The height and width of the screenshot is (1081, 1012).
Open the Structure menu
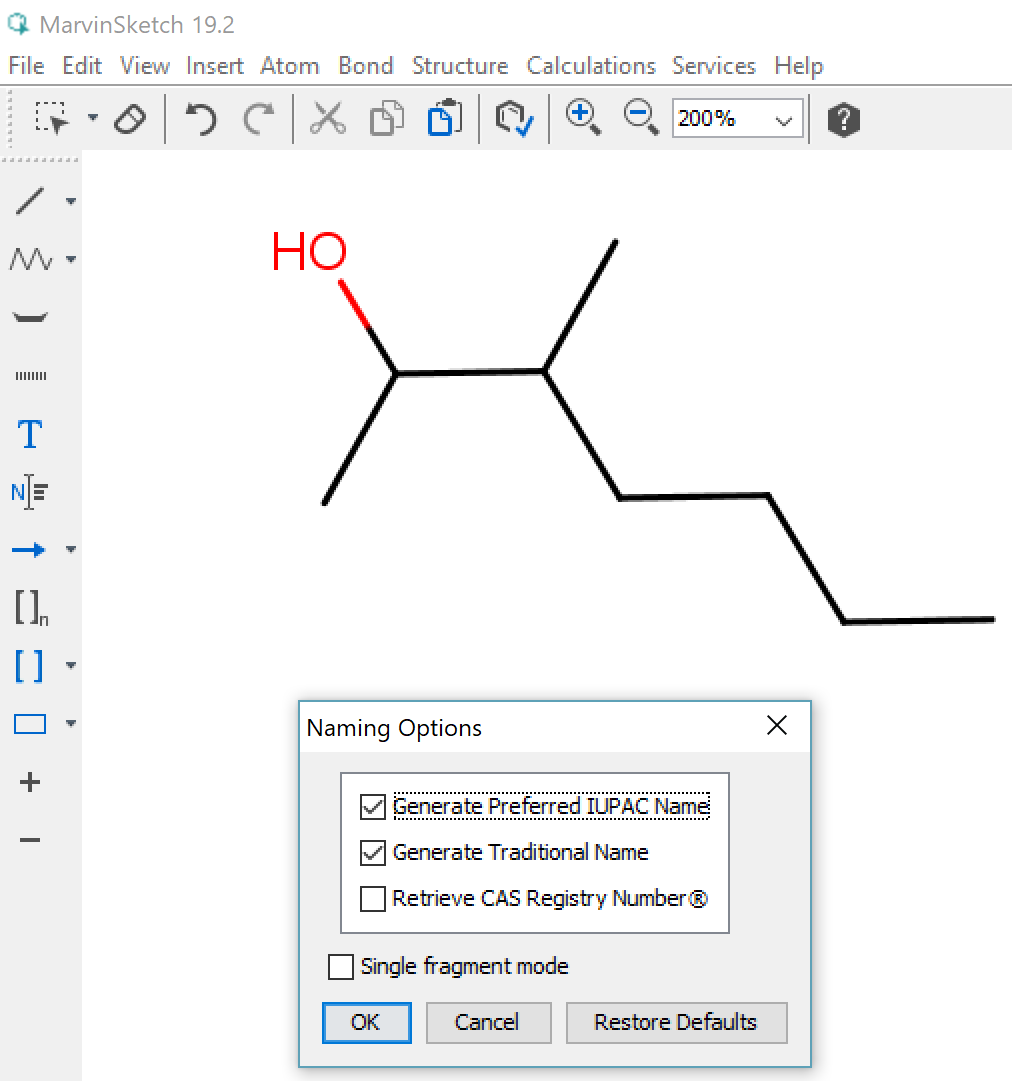pos(460,66)
